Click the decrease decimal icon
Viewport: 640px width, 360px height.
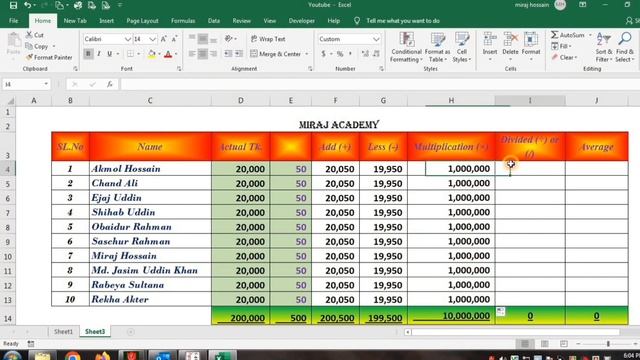pos(376,54)
